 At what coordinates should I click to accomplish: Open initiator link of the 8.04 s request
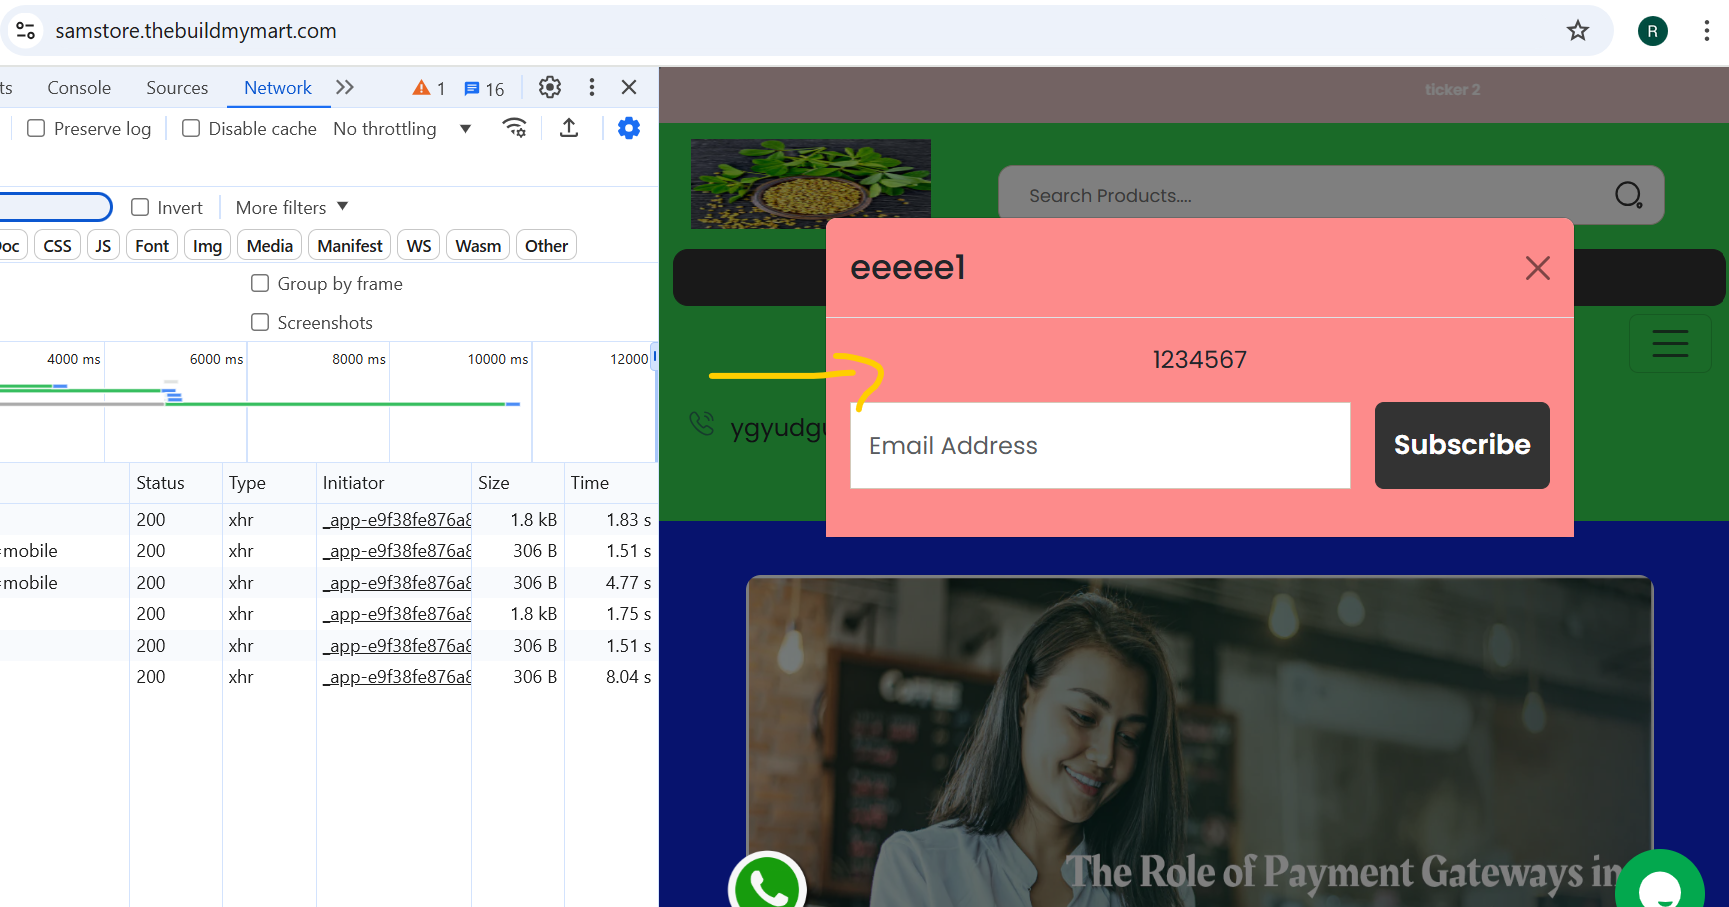tap(396, 677)
